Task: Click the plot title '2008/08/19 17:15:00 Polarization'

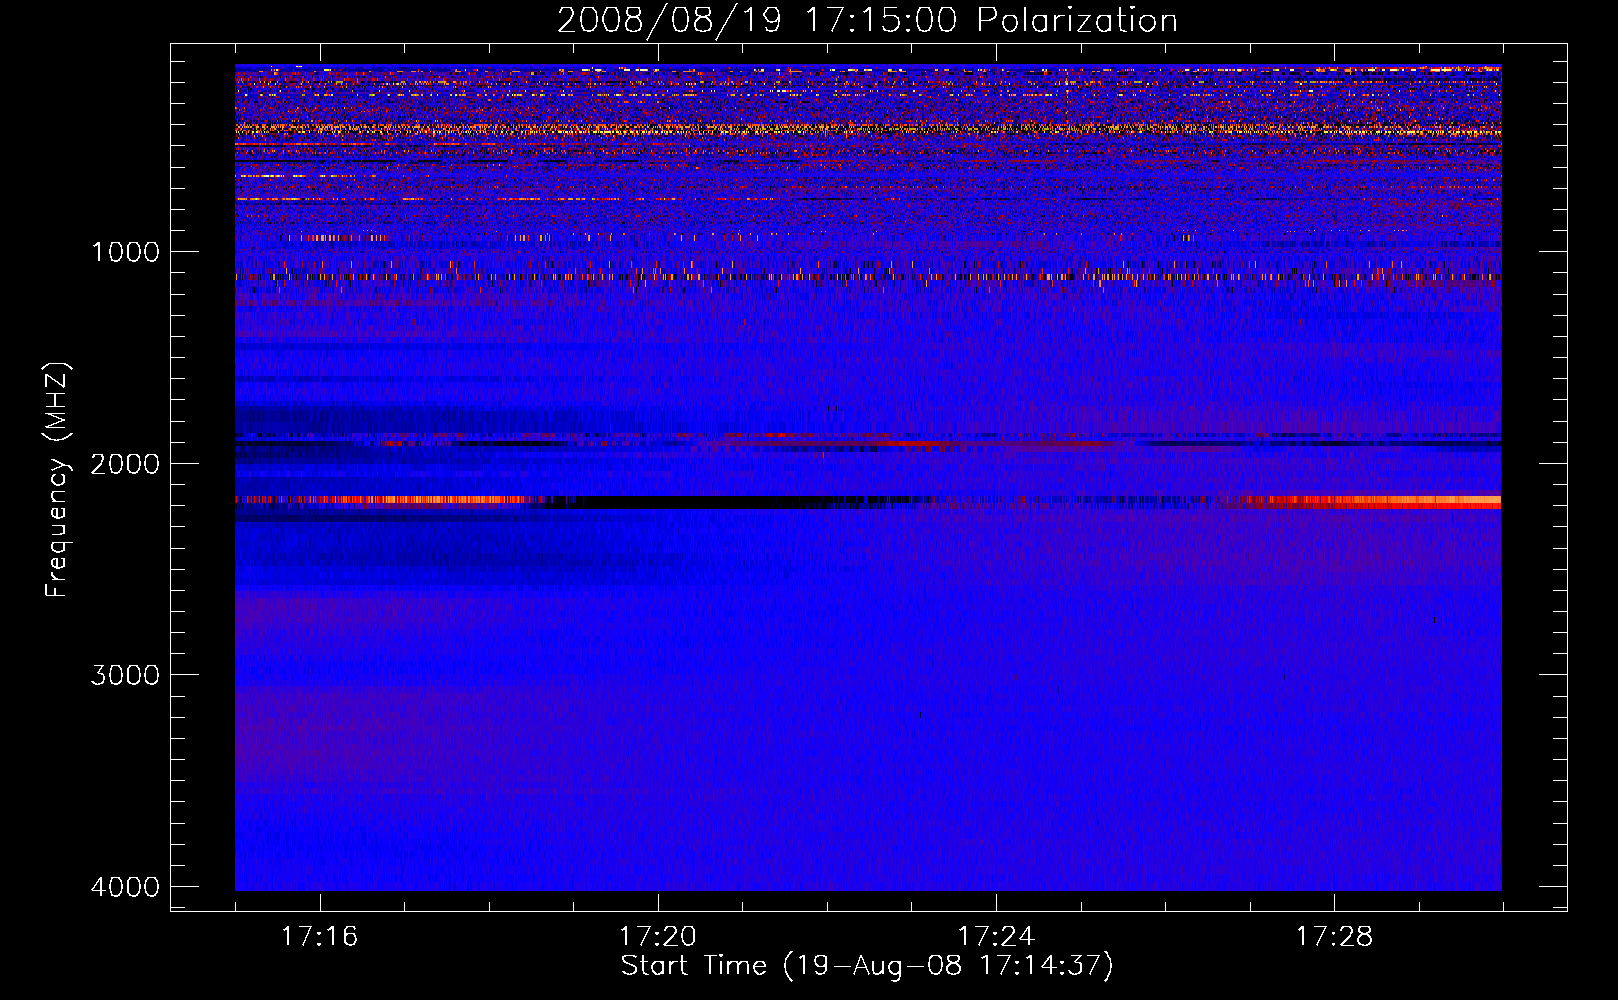Action: point(867,20)
